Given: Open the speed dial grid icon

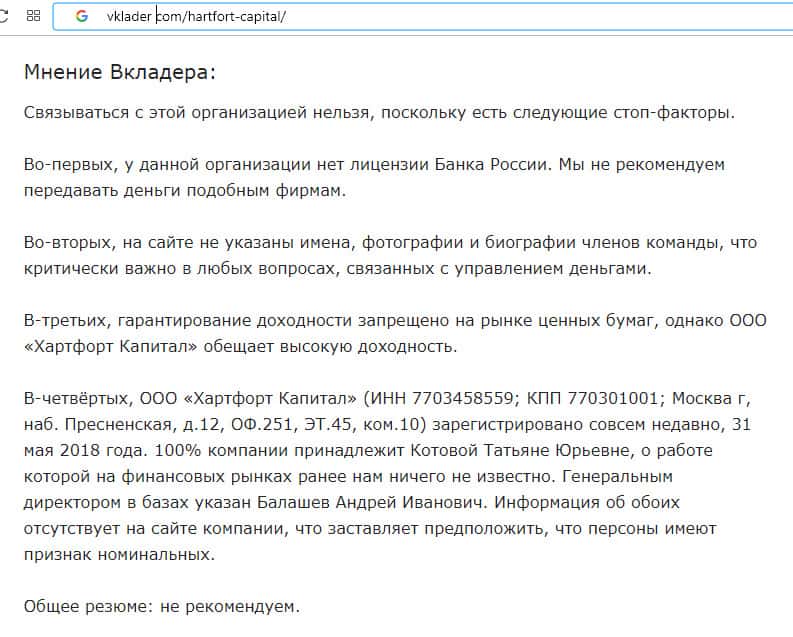Looking at the screenshot, I should click(33, 16).
